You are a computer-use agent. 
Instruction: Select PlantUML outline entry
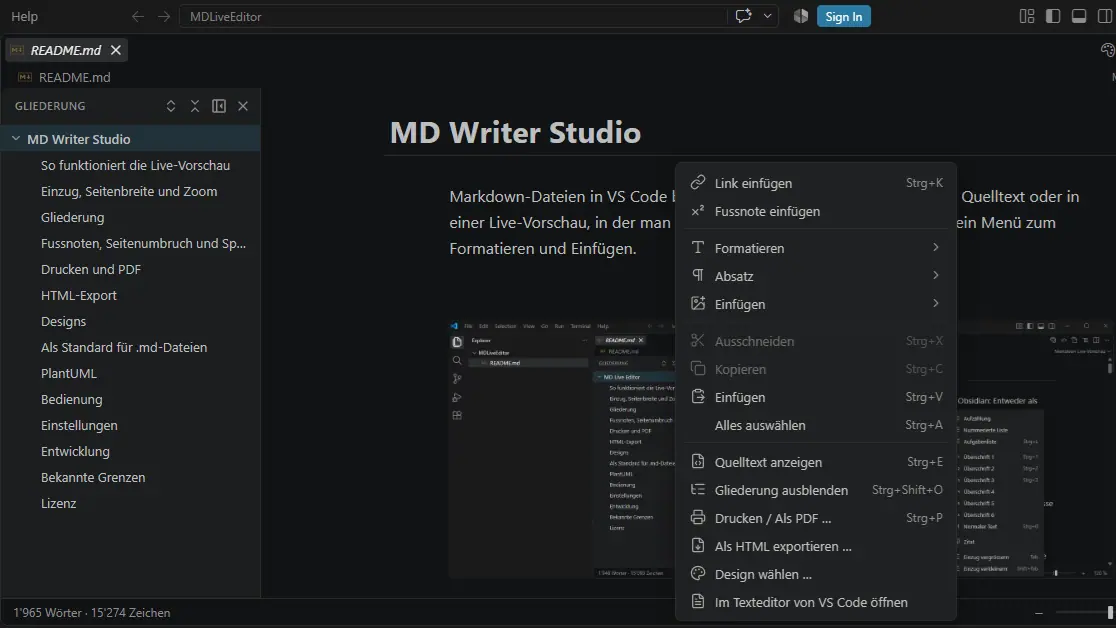(x=68, y=373)
